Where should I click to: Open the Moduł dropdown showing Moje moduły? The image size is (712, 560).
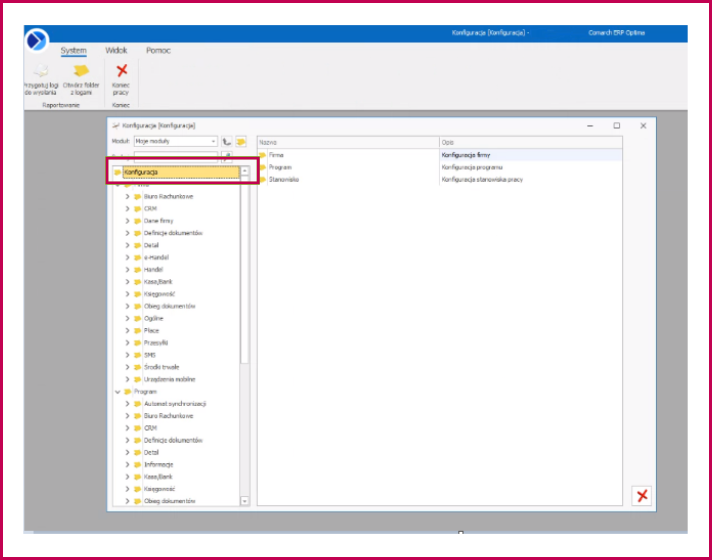(x=175, y=141)
